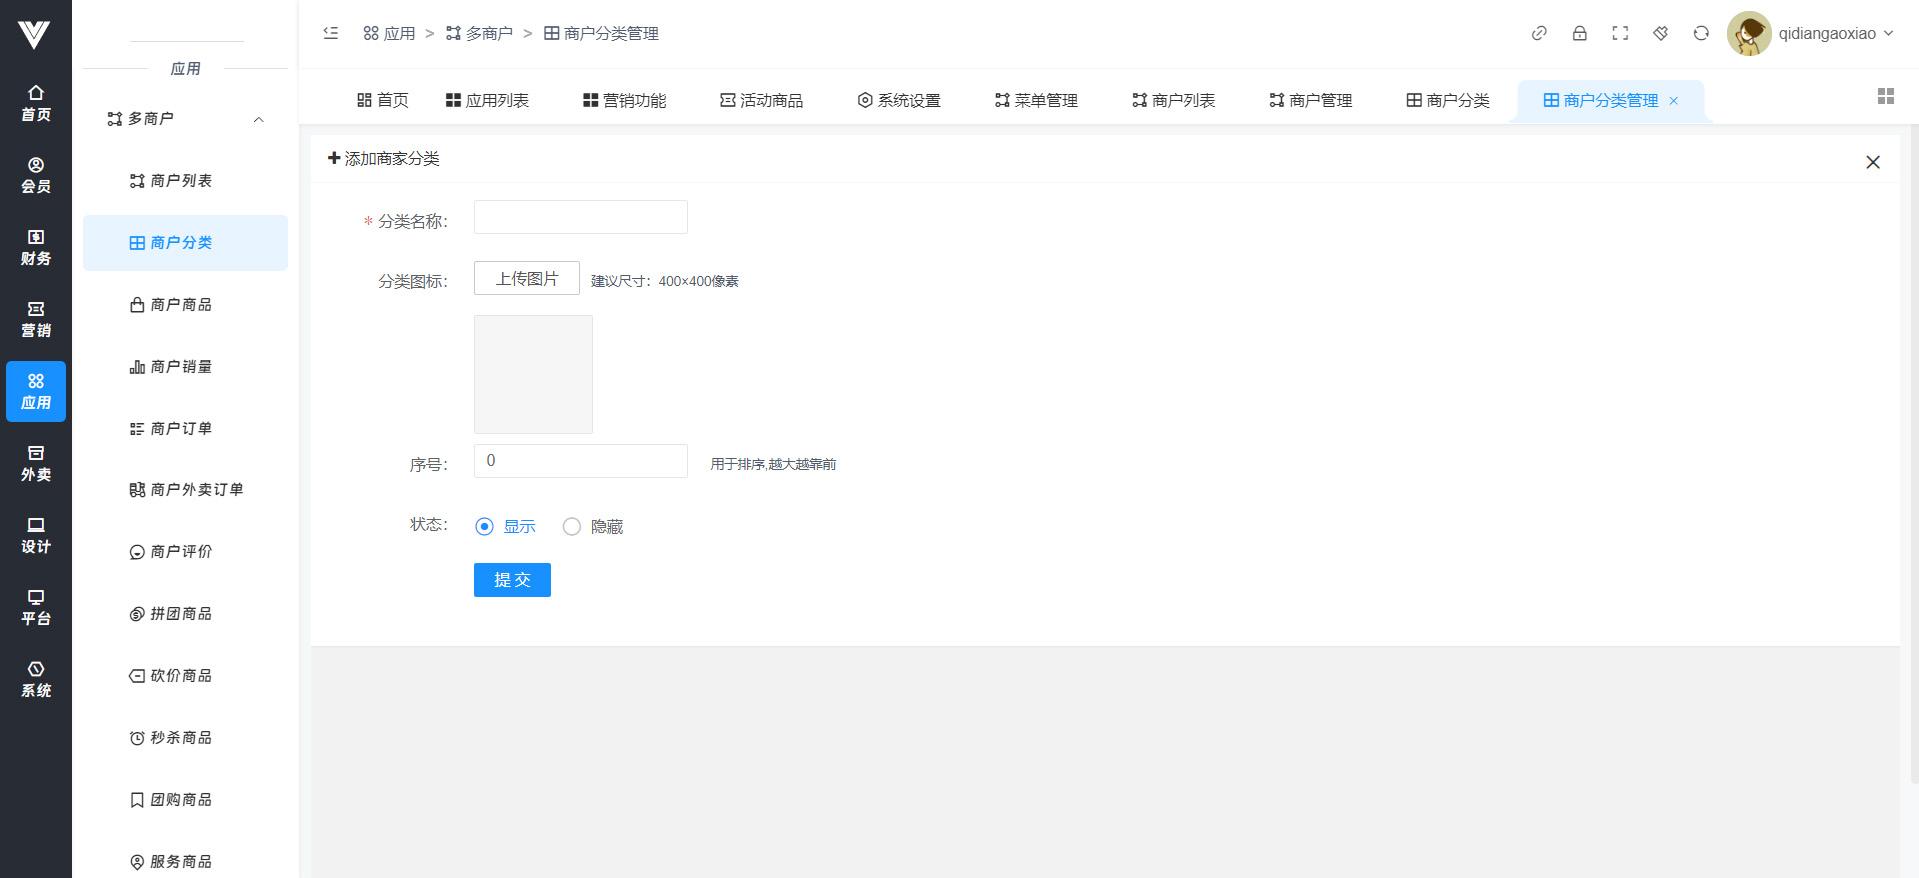Viewport: 1919px width, 878px height.
Task: Switch to the 商户列表 tab
Action: (x=1173, y=100)
